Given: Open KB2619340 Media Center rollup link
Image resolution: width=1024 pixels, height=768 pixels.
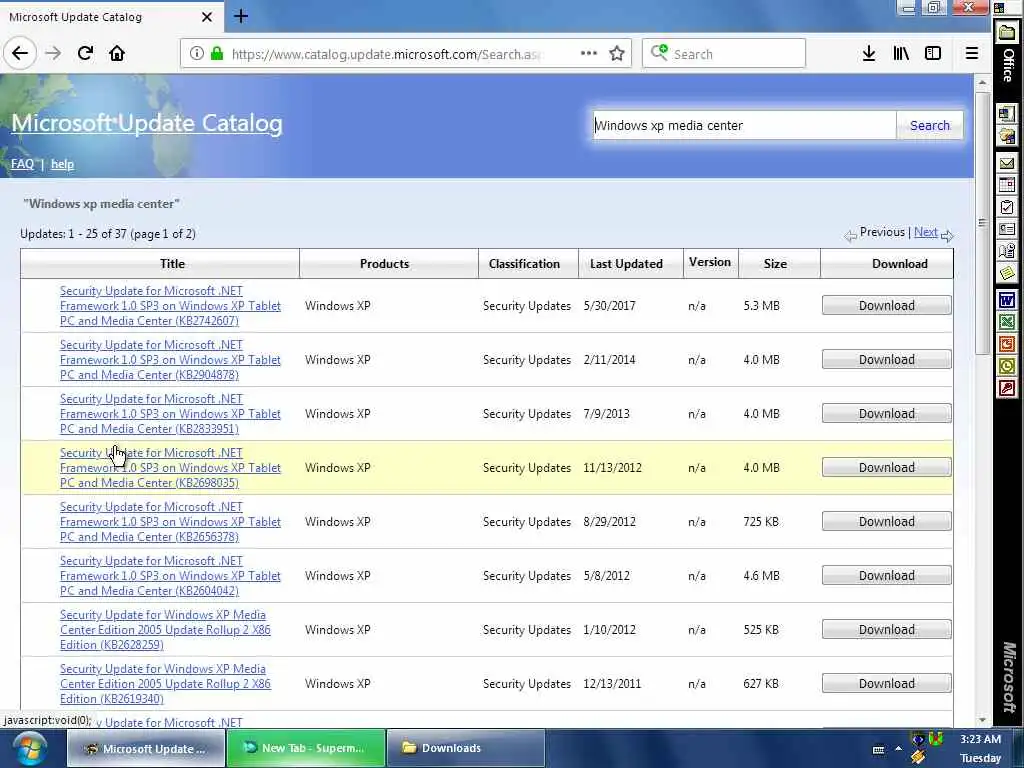Looking at the screenshot, I should coord(165,684).
